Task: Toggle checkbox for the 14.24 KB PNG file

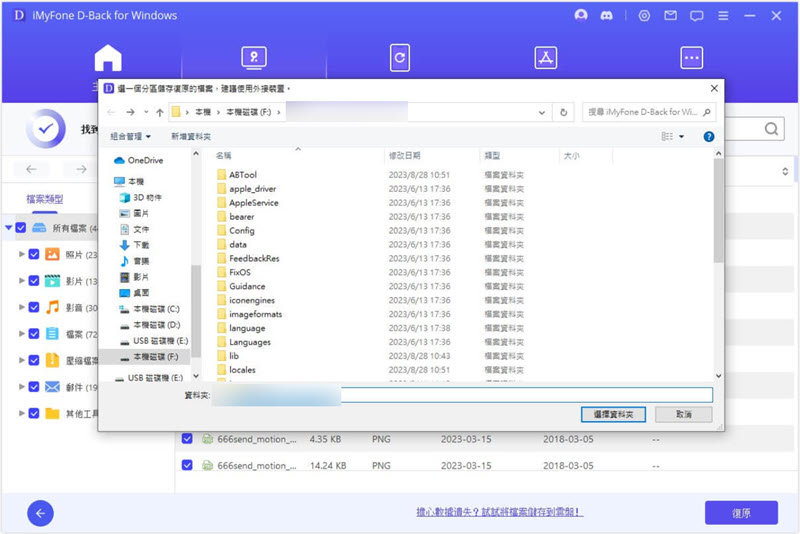Action: [x=187, y=465]
